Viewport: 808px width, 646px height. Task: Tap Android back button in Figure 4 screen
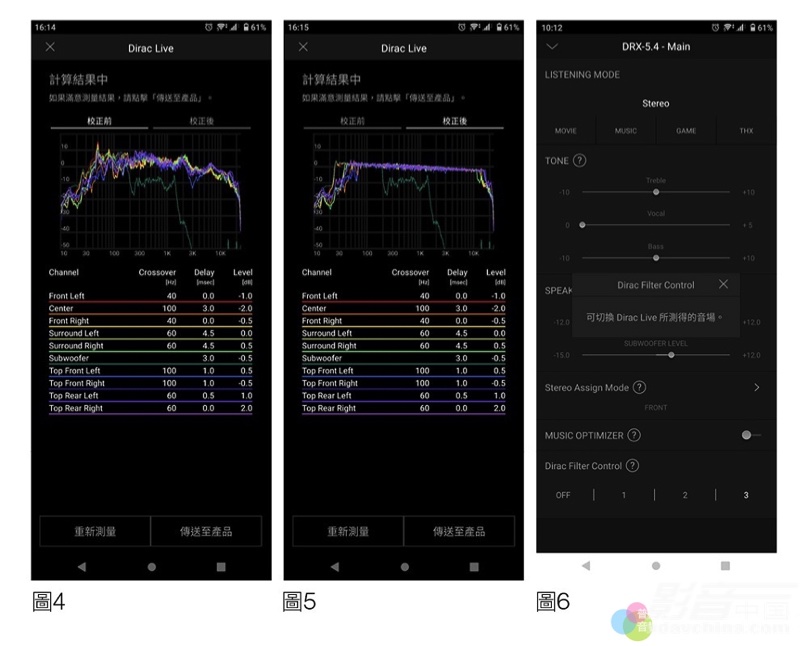tap(81, 567)
